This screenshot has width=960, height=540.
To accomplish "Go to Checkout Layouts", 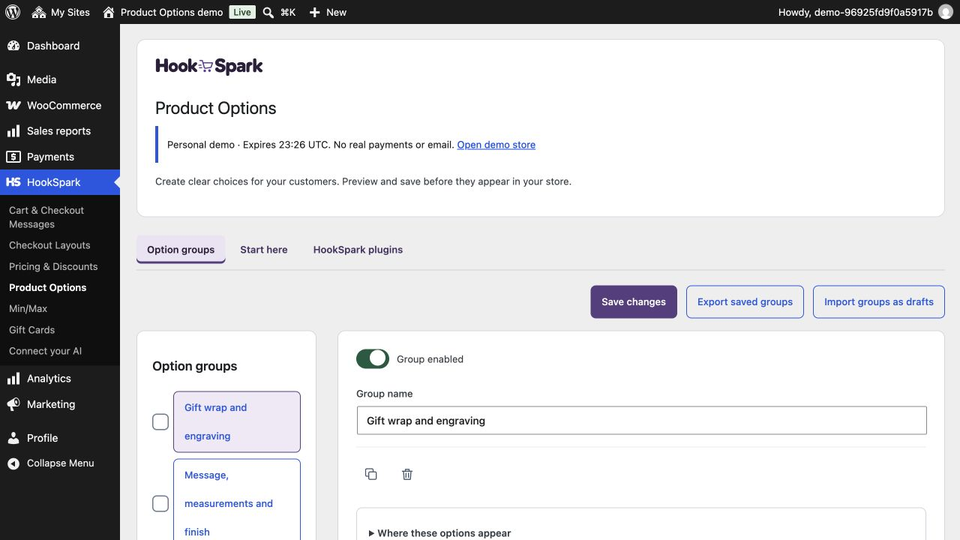I will pos(50,246).
